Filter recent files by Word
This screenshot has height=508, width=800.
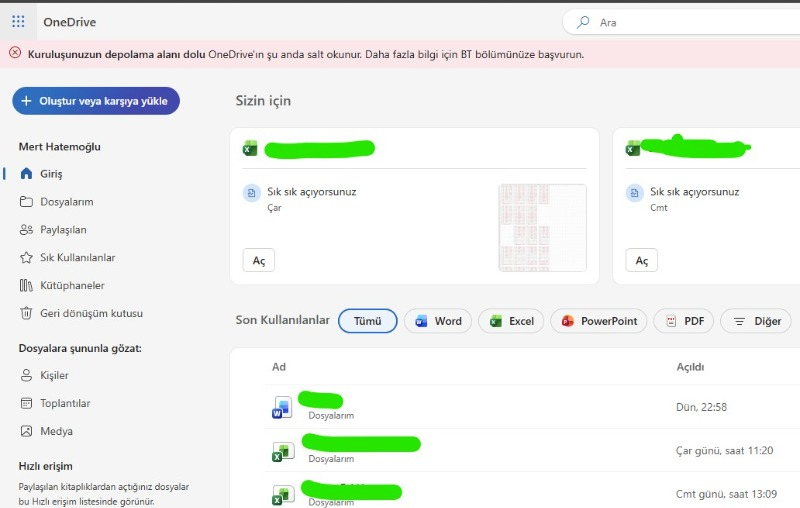[438, 321]
